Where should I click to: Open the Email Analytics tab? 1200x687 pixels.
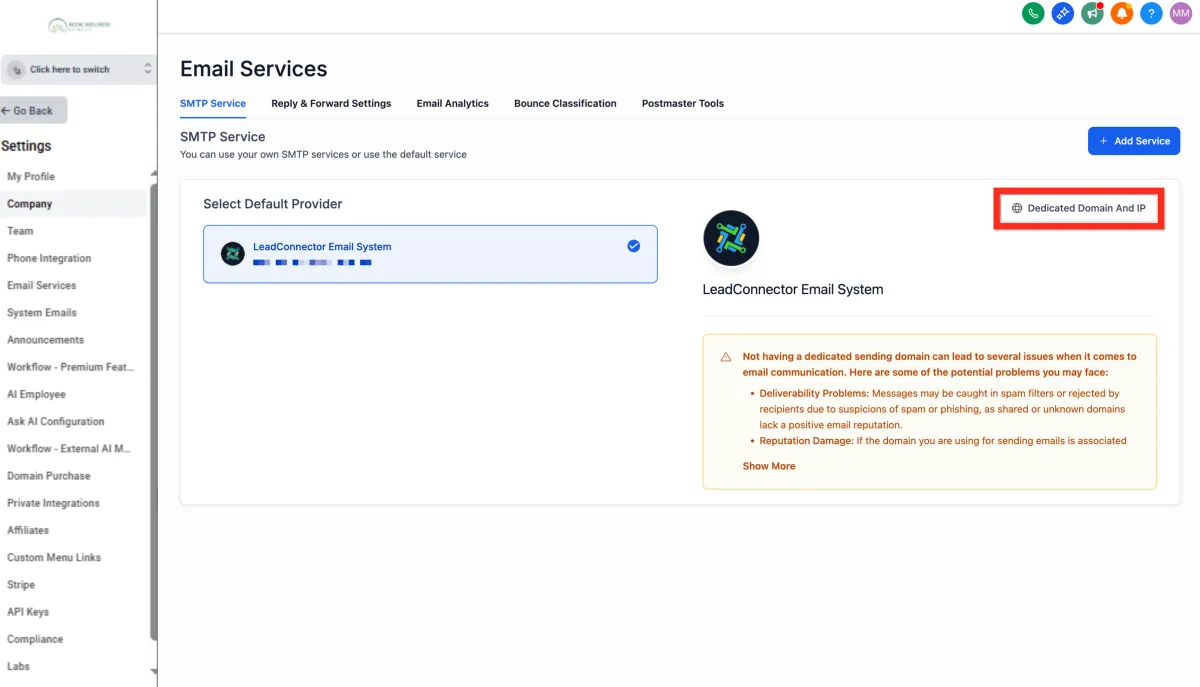[452, 103]
